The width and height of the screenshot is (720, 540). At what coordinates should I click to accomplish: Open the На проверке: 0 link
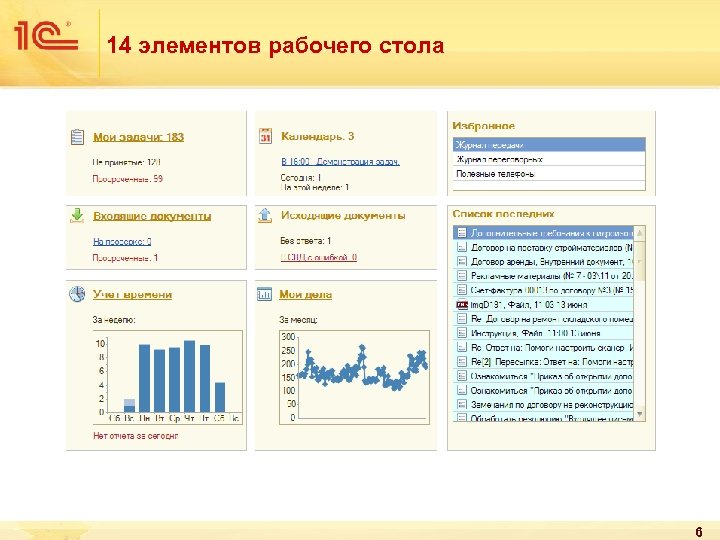click(122, 241)
